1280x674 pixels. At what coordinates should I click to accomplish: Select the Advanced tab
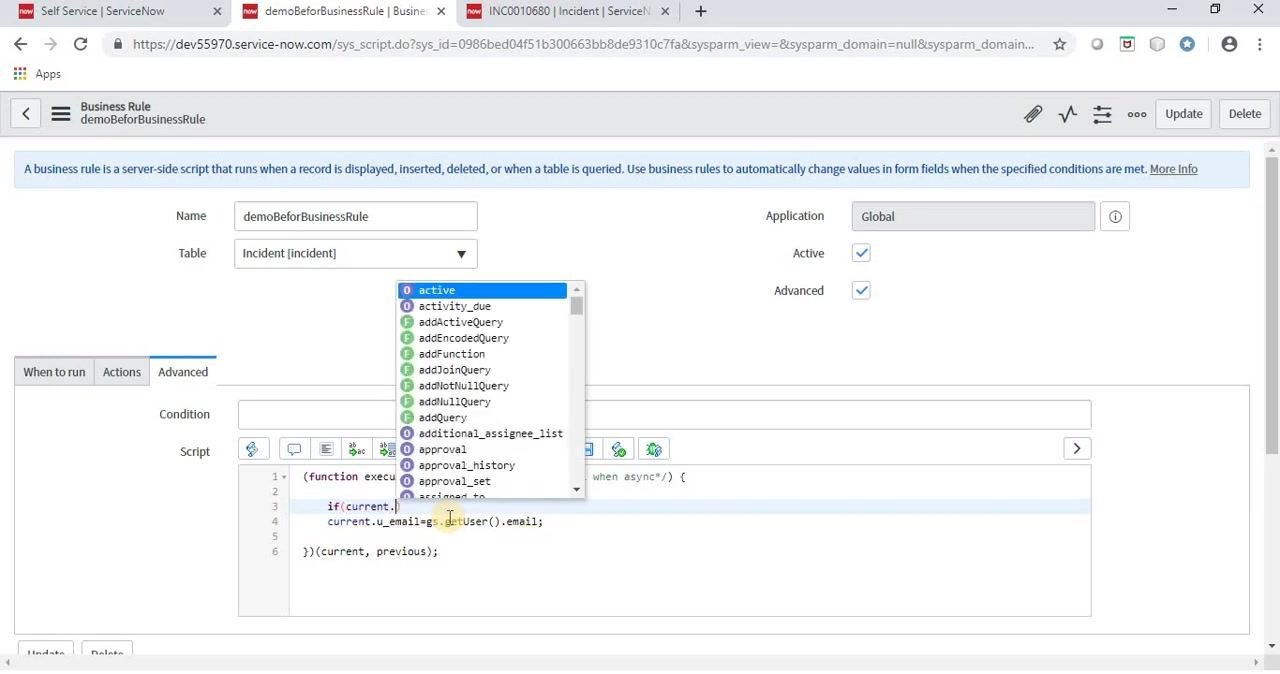coord(183,372)
